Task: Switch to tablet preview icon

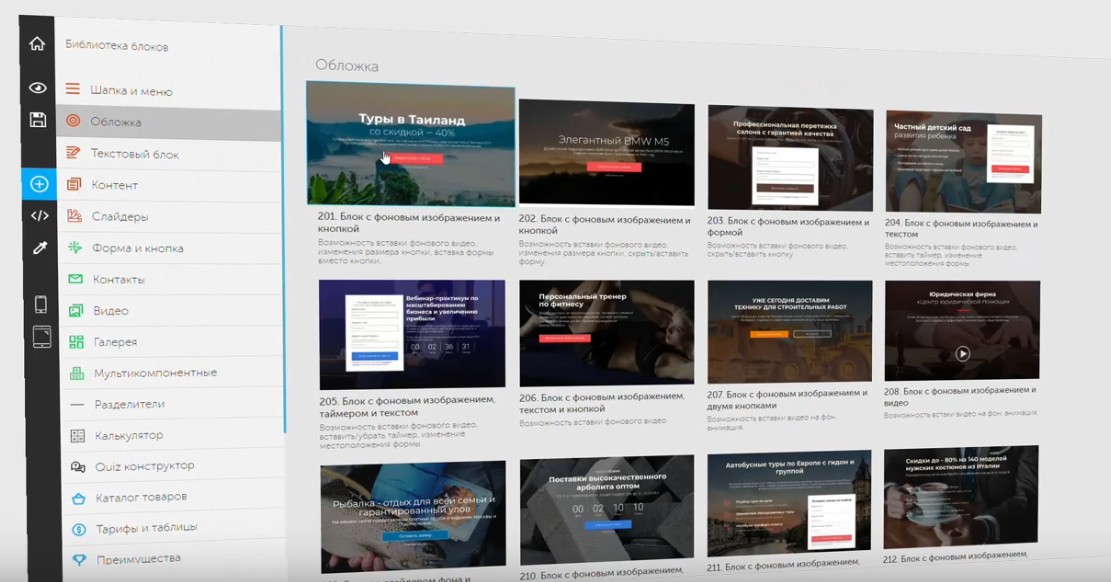Action: click(x=42, y=337)
